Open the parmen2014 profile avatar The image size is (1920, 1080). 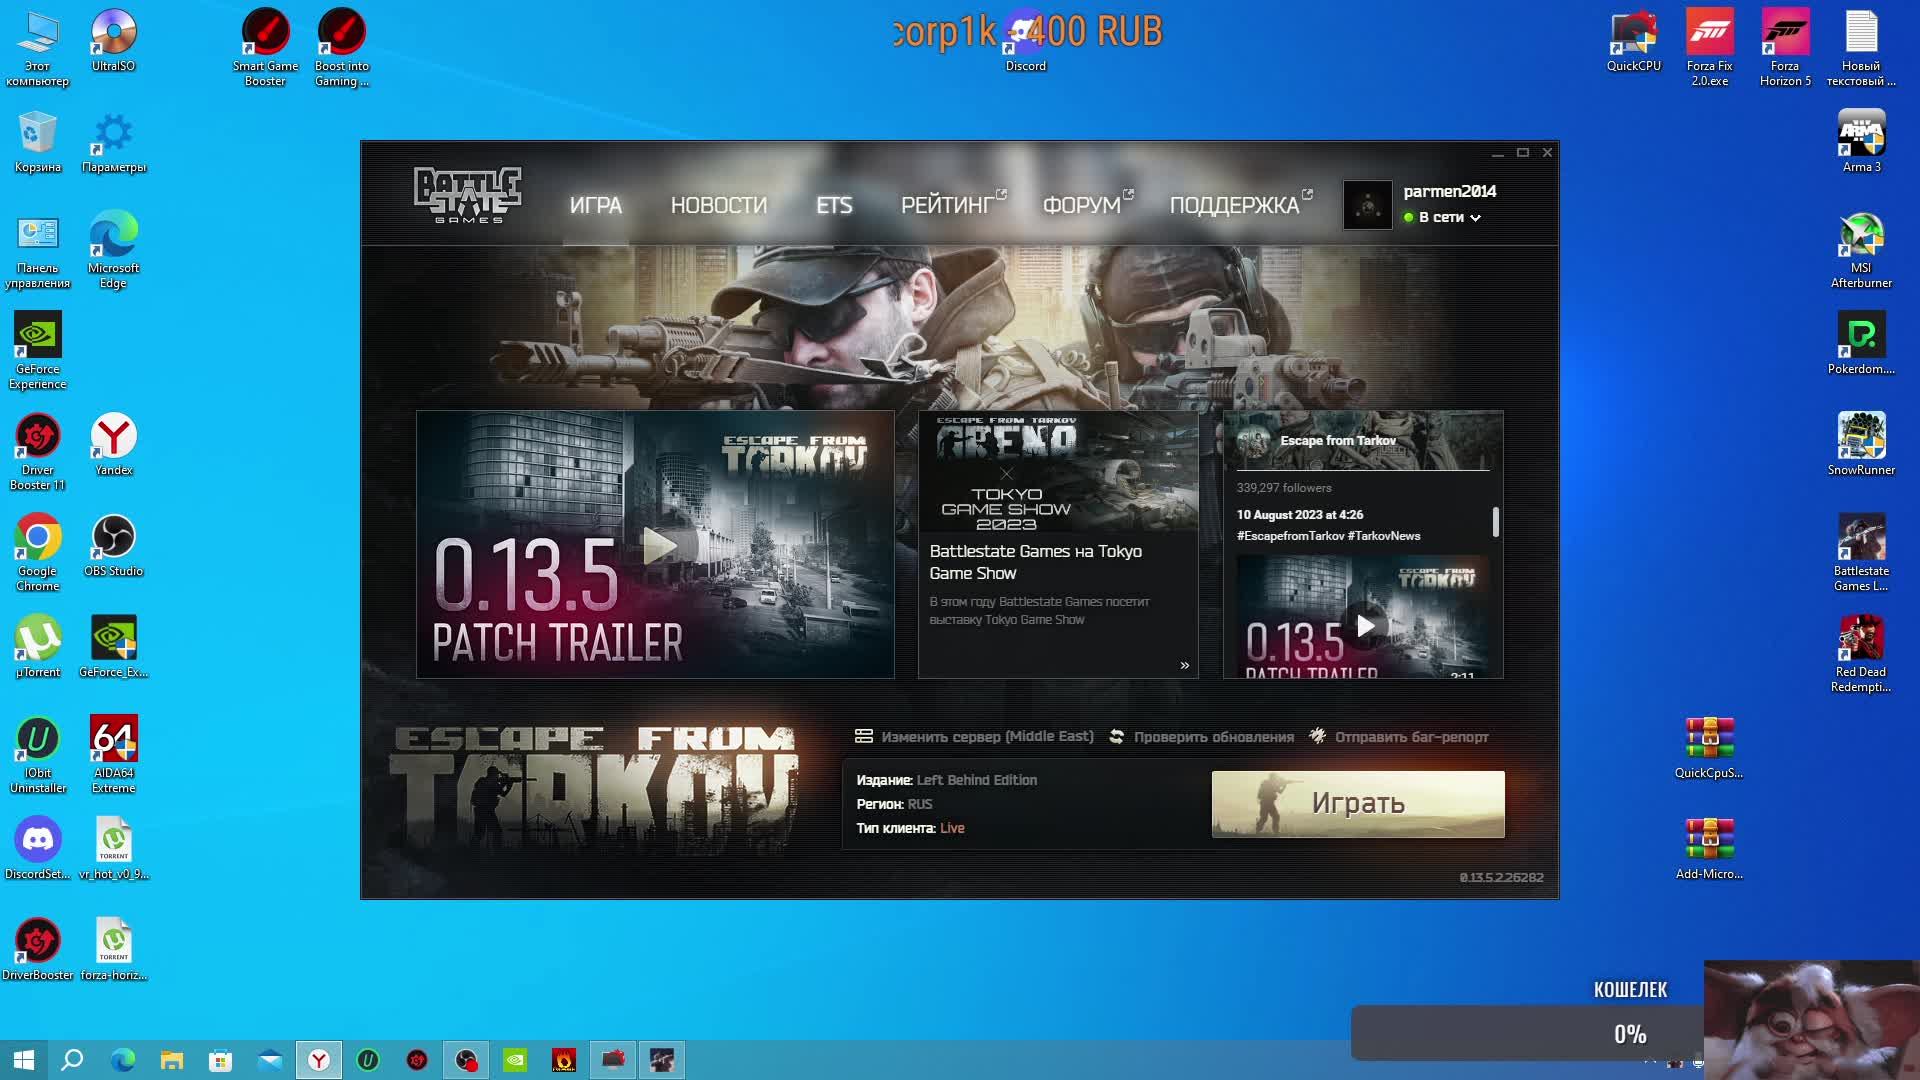(x=1367, y=205)
